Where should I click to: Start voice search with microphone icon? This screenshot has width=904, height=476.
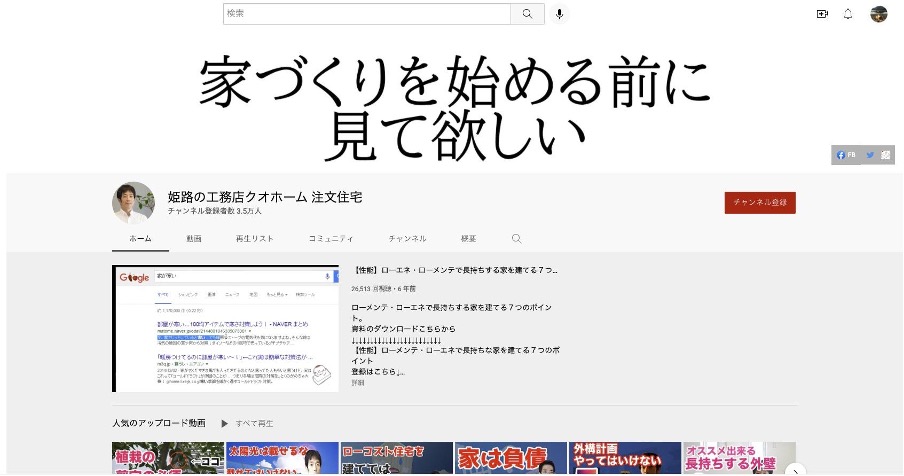click(x=559, y=14)
